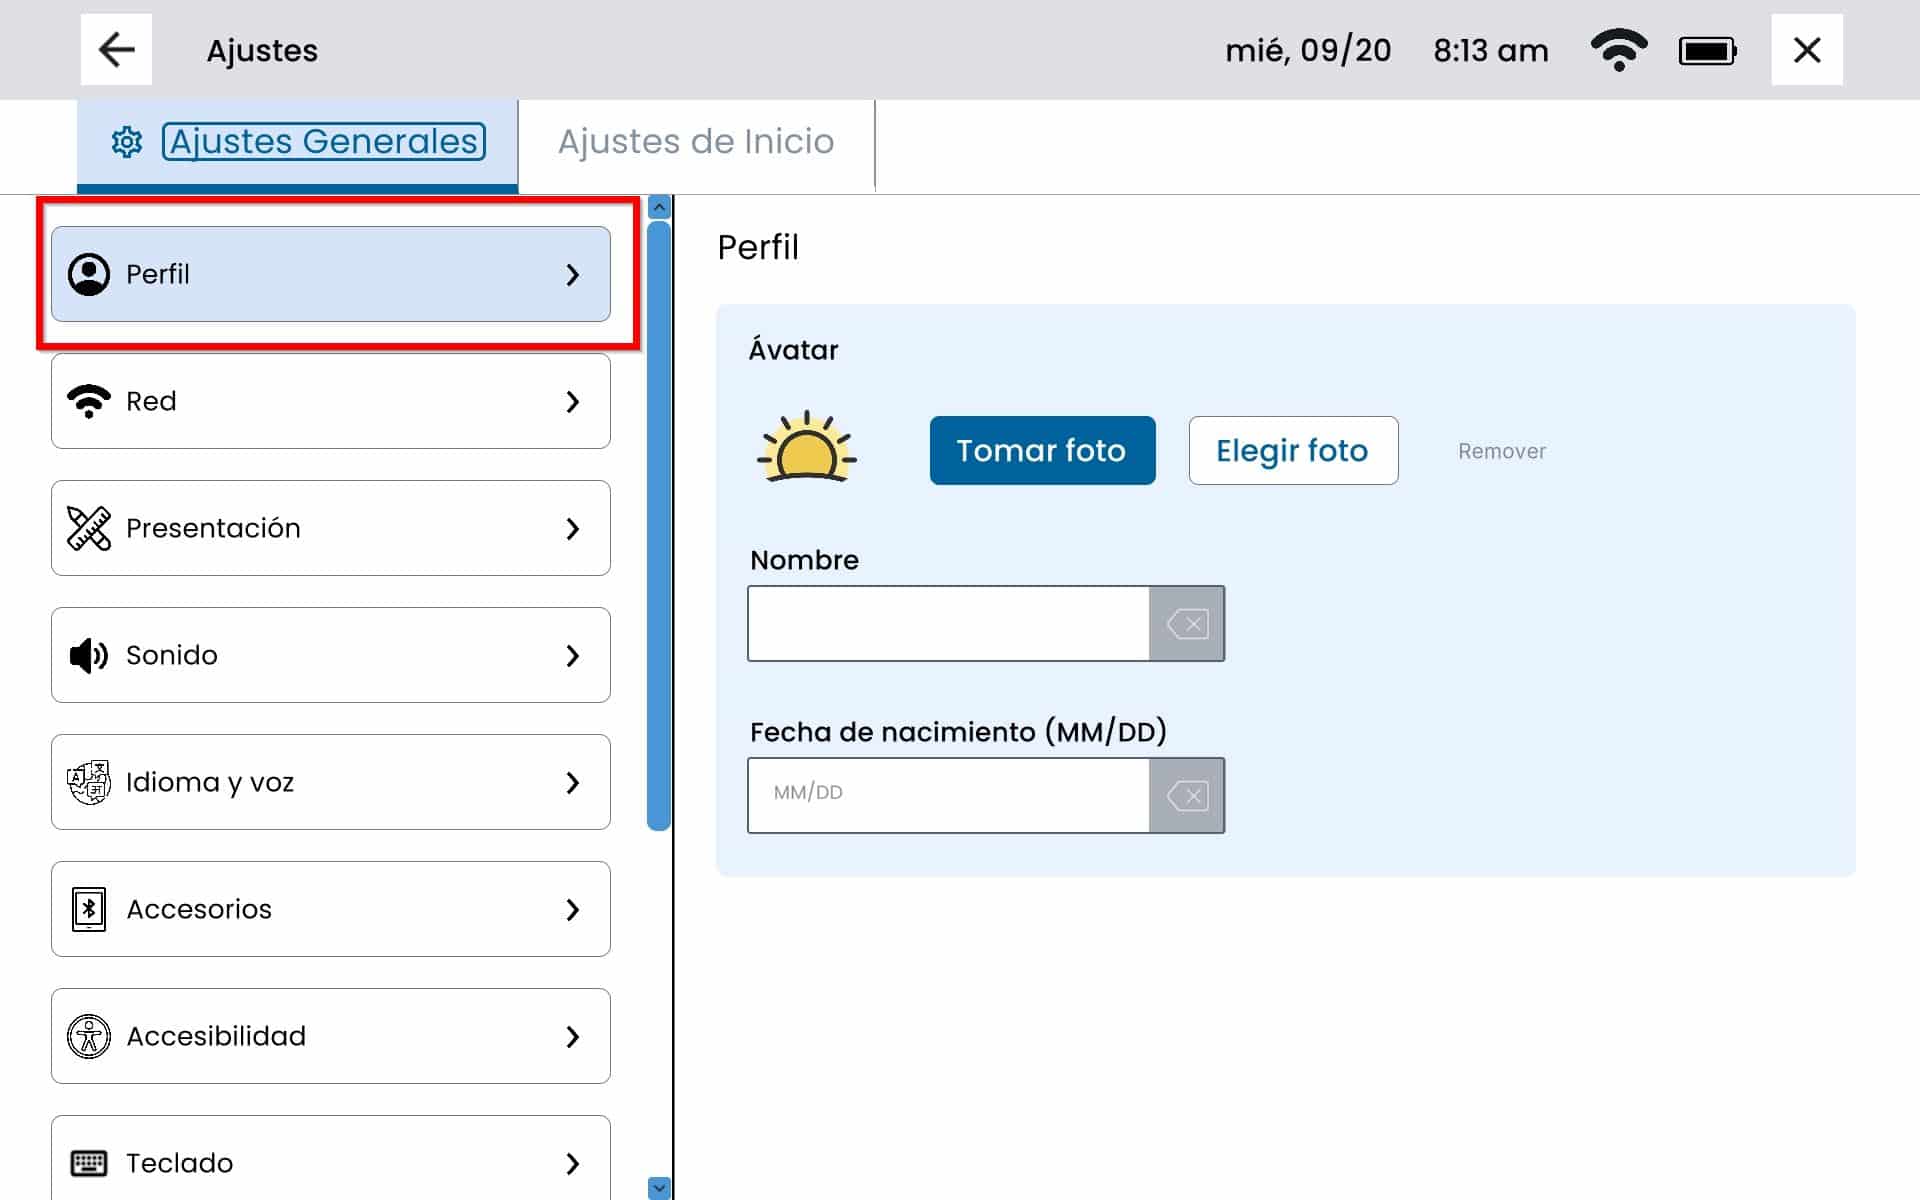Click the sidebar scroll-down arrow
Screen dimensions: 1920x1200
coord(659,1187)
